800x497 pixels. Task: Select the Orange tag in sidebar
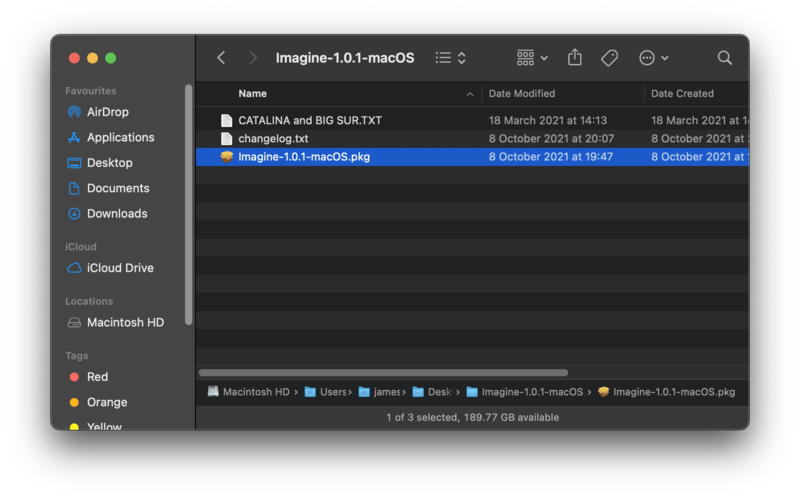(106, 402)
